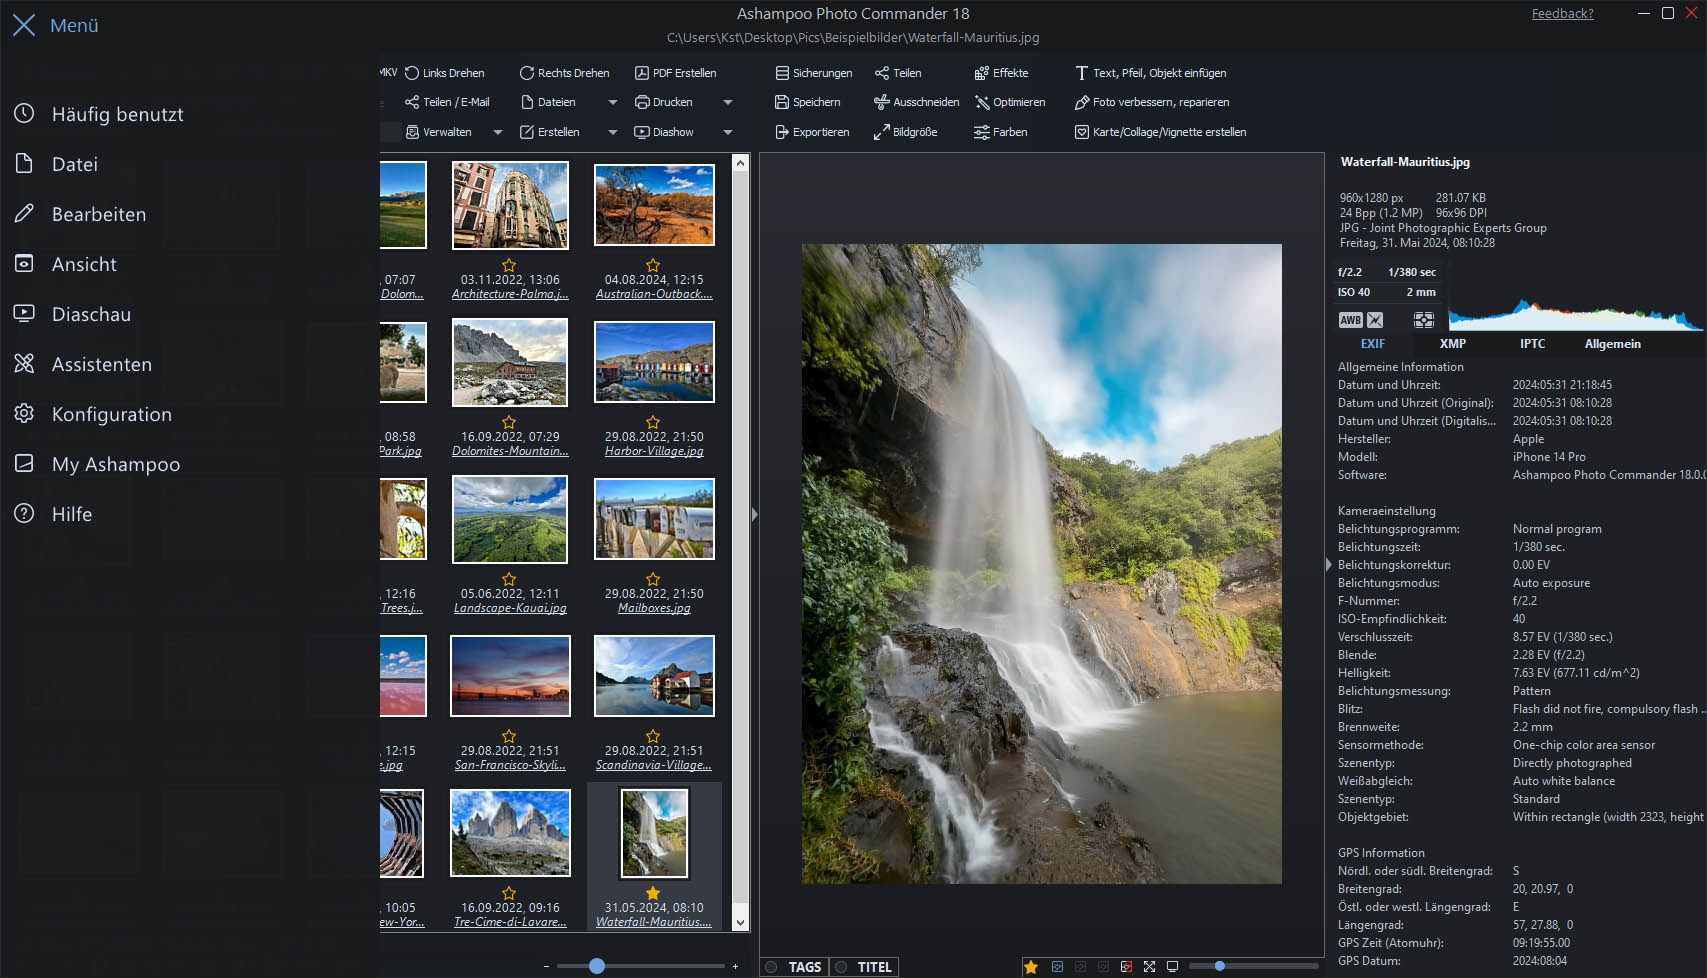The height and width of the screenshot is (978, 1707).
Task: Click the Feedback? link
Action: click(x=1562, y=14)
